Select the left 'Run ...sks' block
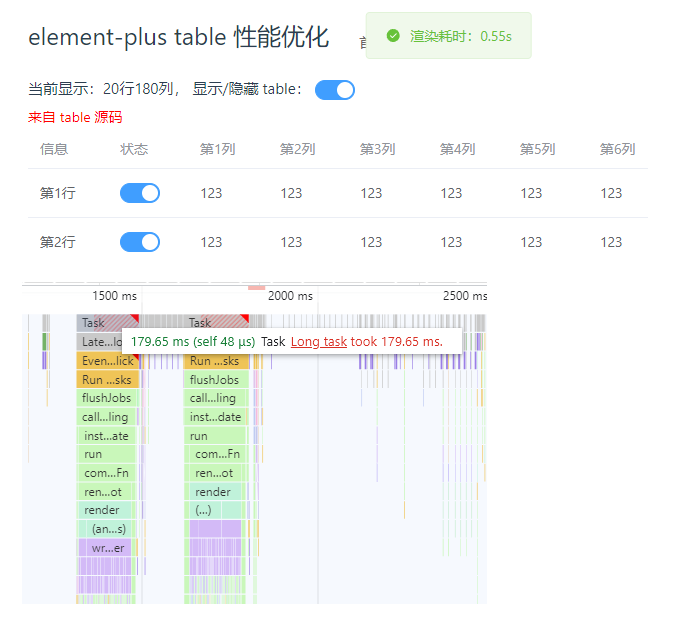The width and height of the screenshot is (678, 618). [108, 380]
